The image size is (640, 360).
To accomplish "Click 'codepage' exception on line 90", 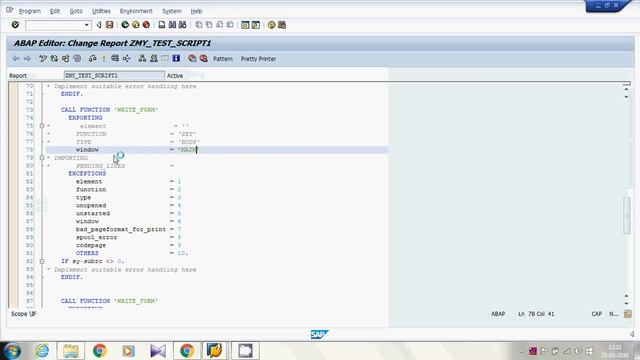I will pyautogui.click(x=91, y=245).
